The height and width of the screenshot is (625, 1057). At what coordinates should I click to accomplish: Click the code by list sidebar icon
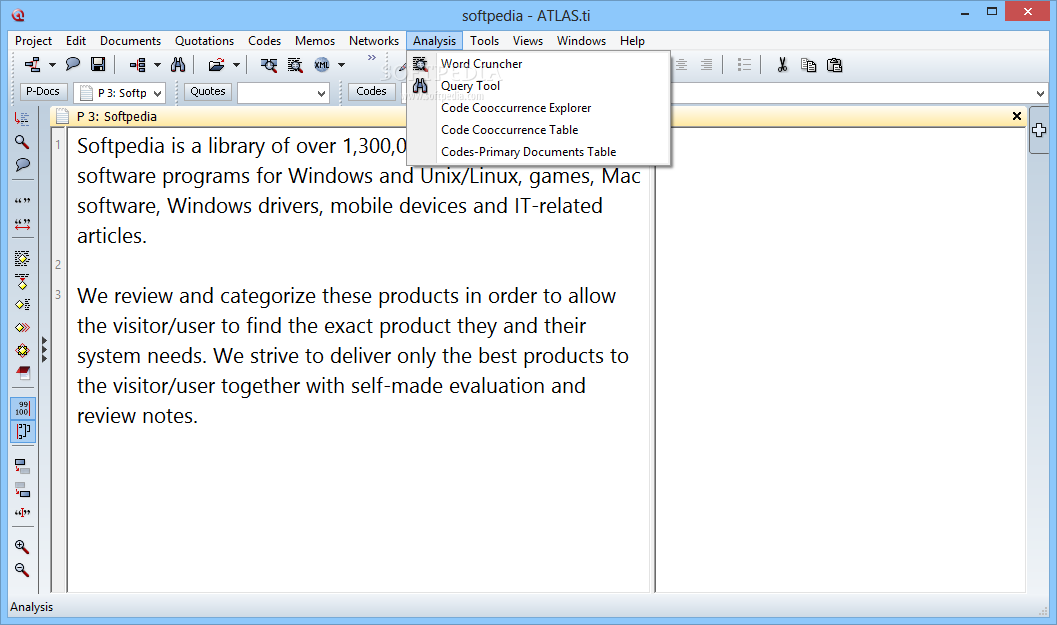click(22, 304)
